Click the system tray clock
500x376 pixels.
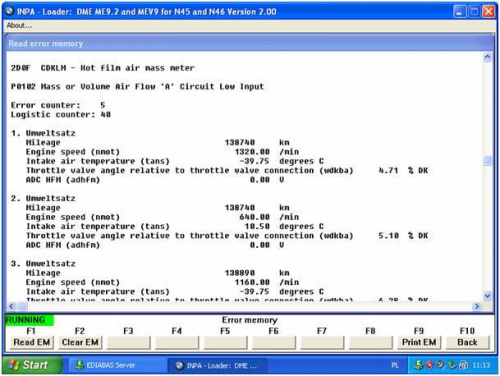tap(481, 366)
